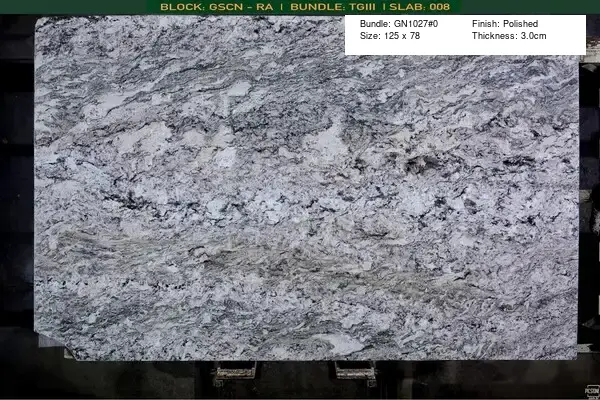Image resolution: width=600 pixels, height=400 pixels.
Task: Click the right support bracket under the slab
Action: [354, 372]
